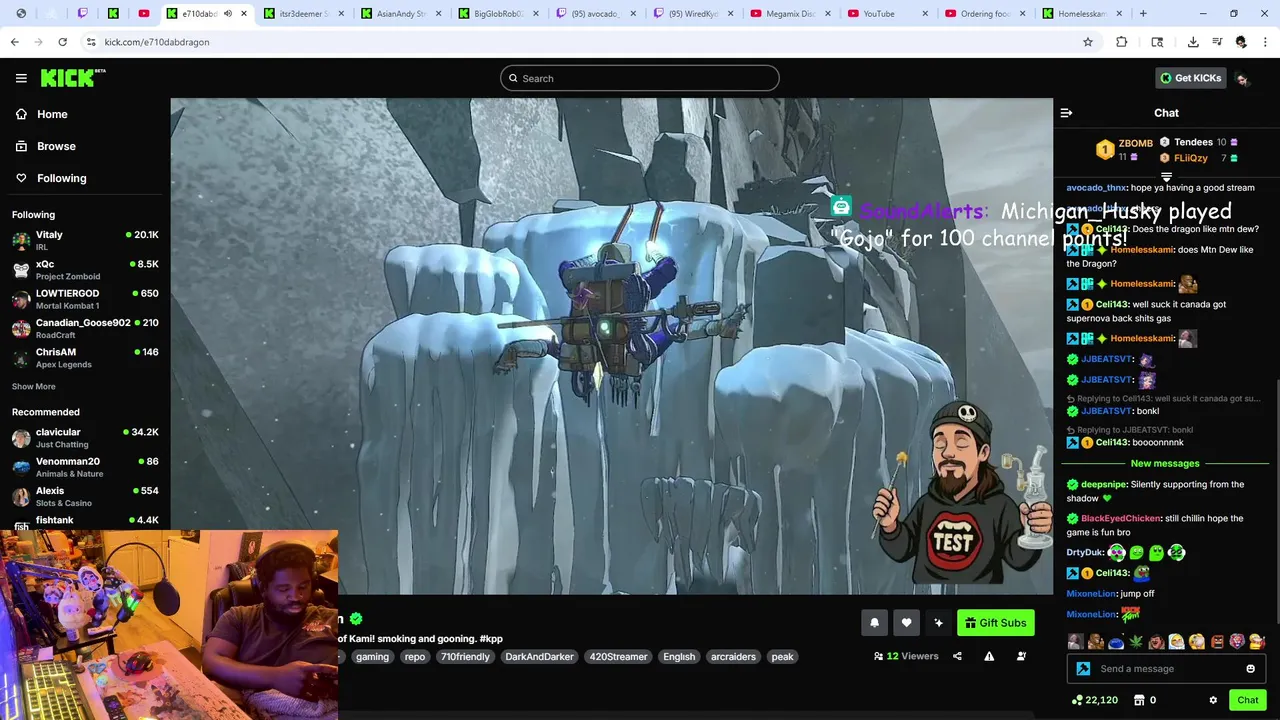Click the Send a message field

1165,669
